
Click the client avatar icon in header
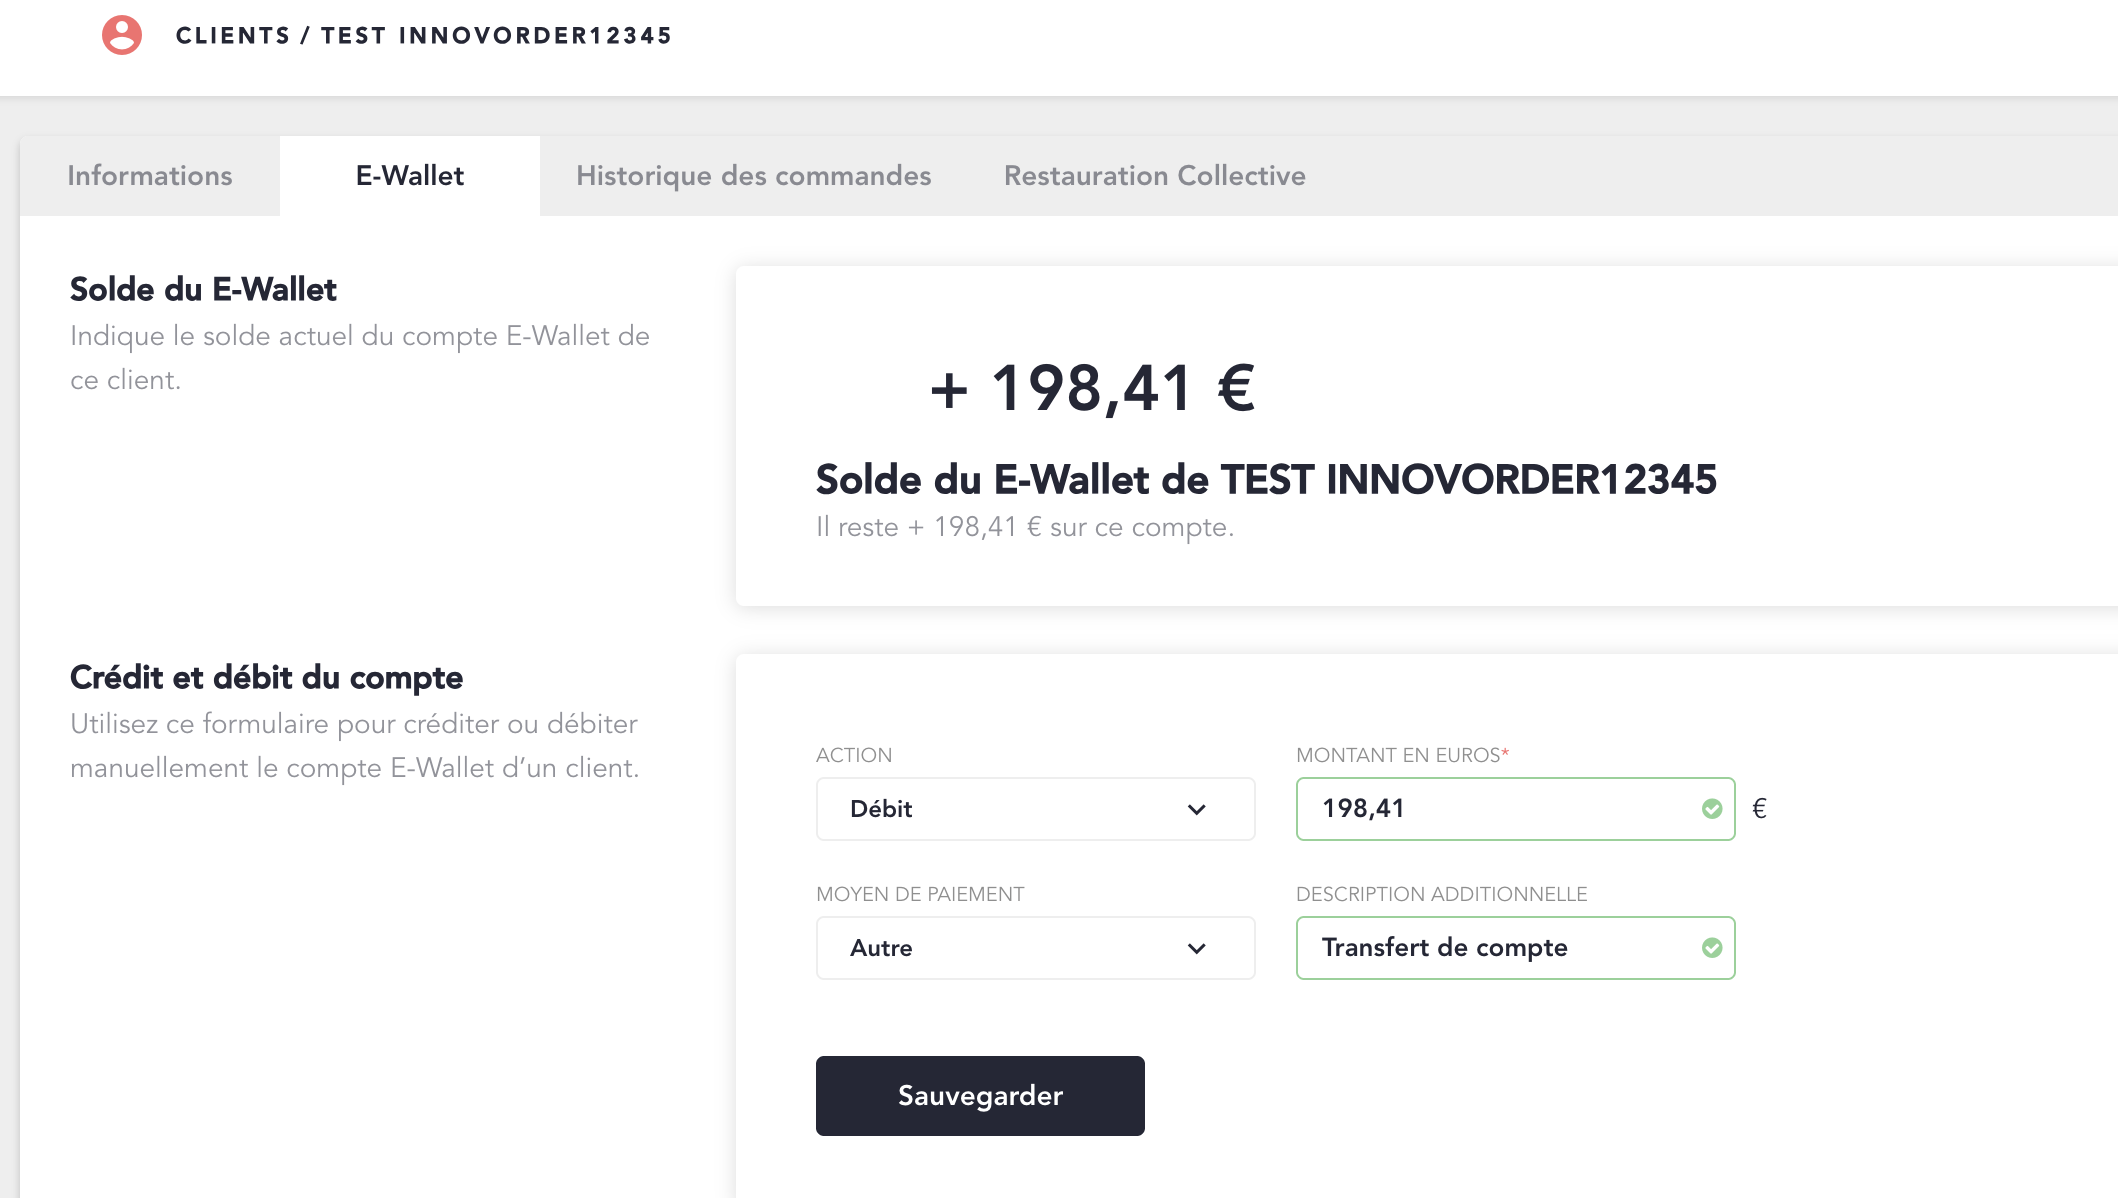click(x=122, y=35)
